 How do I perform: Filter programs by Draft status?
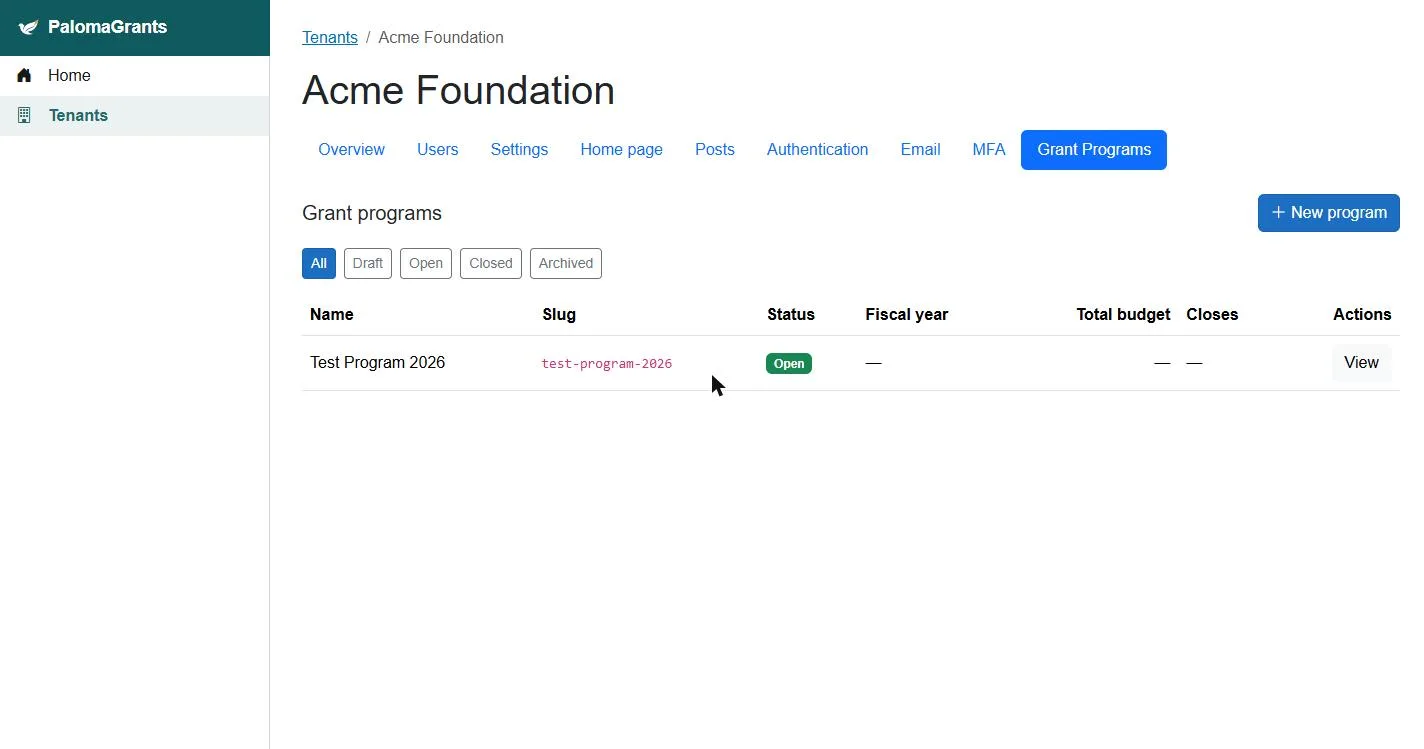[x=367, y=263]
